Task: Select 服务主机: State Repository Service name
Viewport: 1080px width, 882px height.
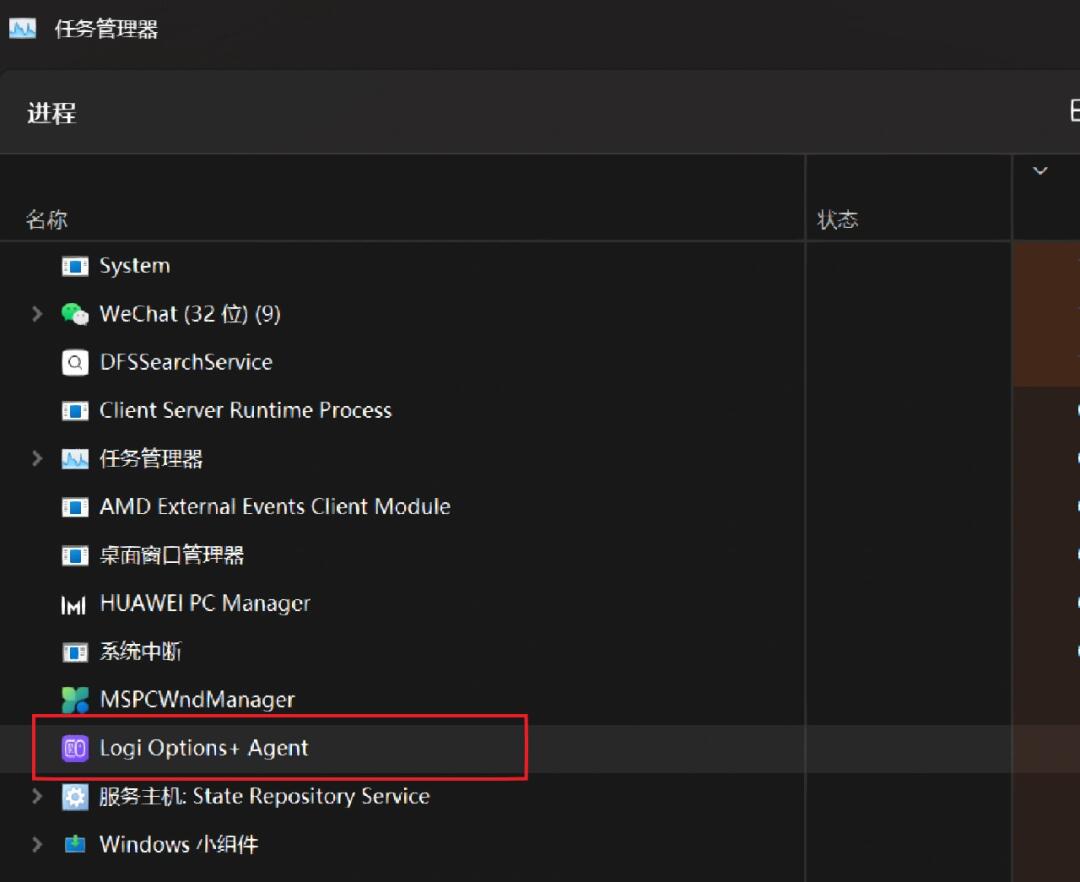Action: point(264,797)
